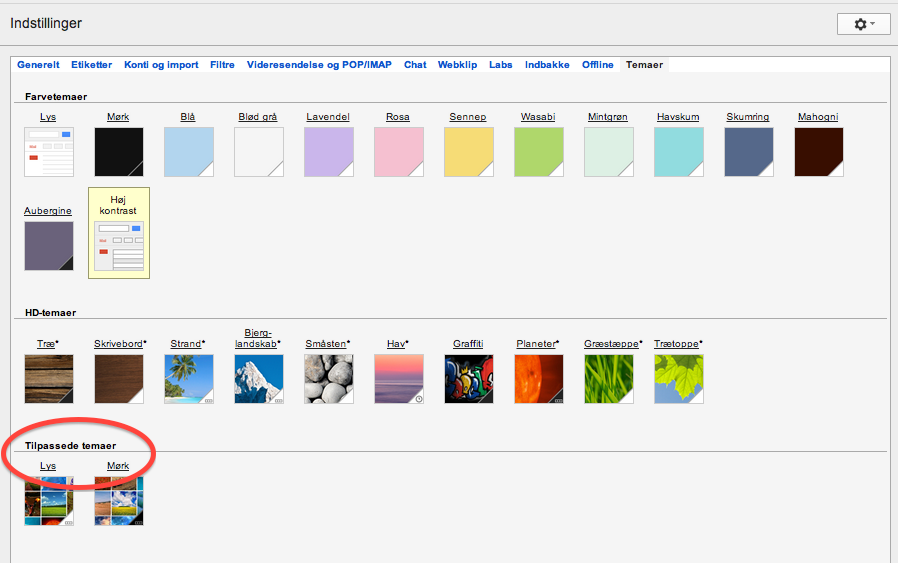
Task: Apply the Graffiti HD theme thumbnail
Action: (x=468, y=379)
